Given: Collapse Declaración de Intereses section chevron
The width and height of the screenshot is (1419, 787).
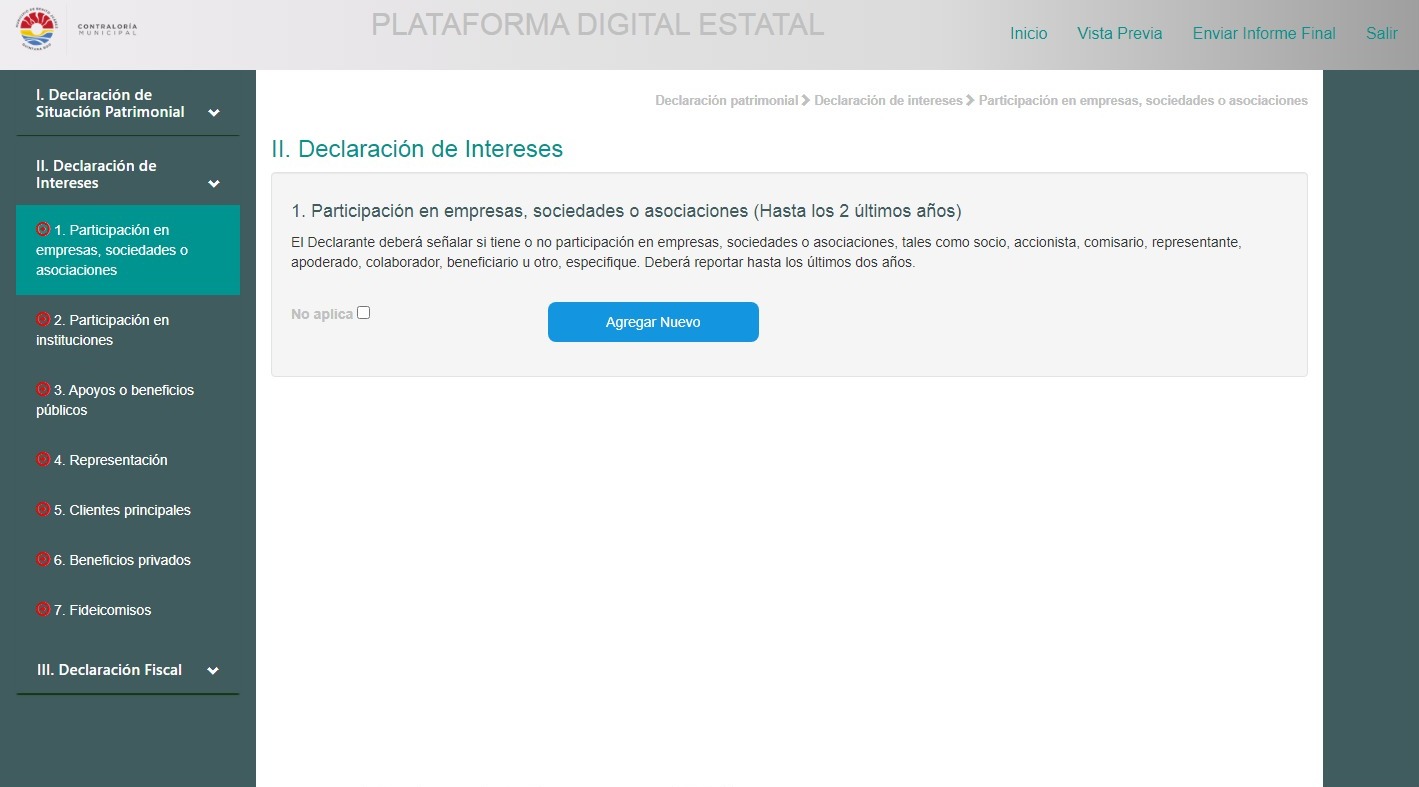Looking at the screenshot, I should (213, 184).
